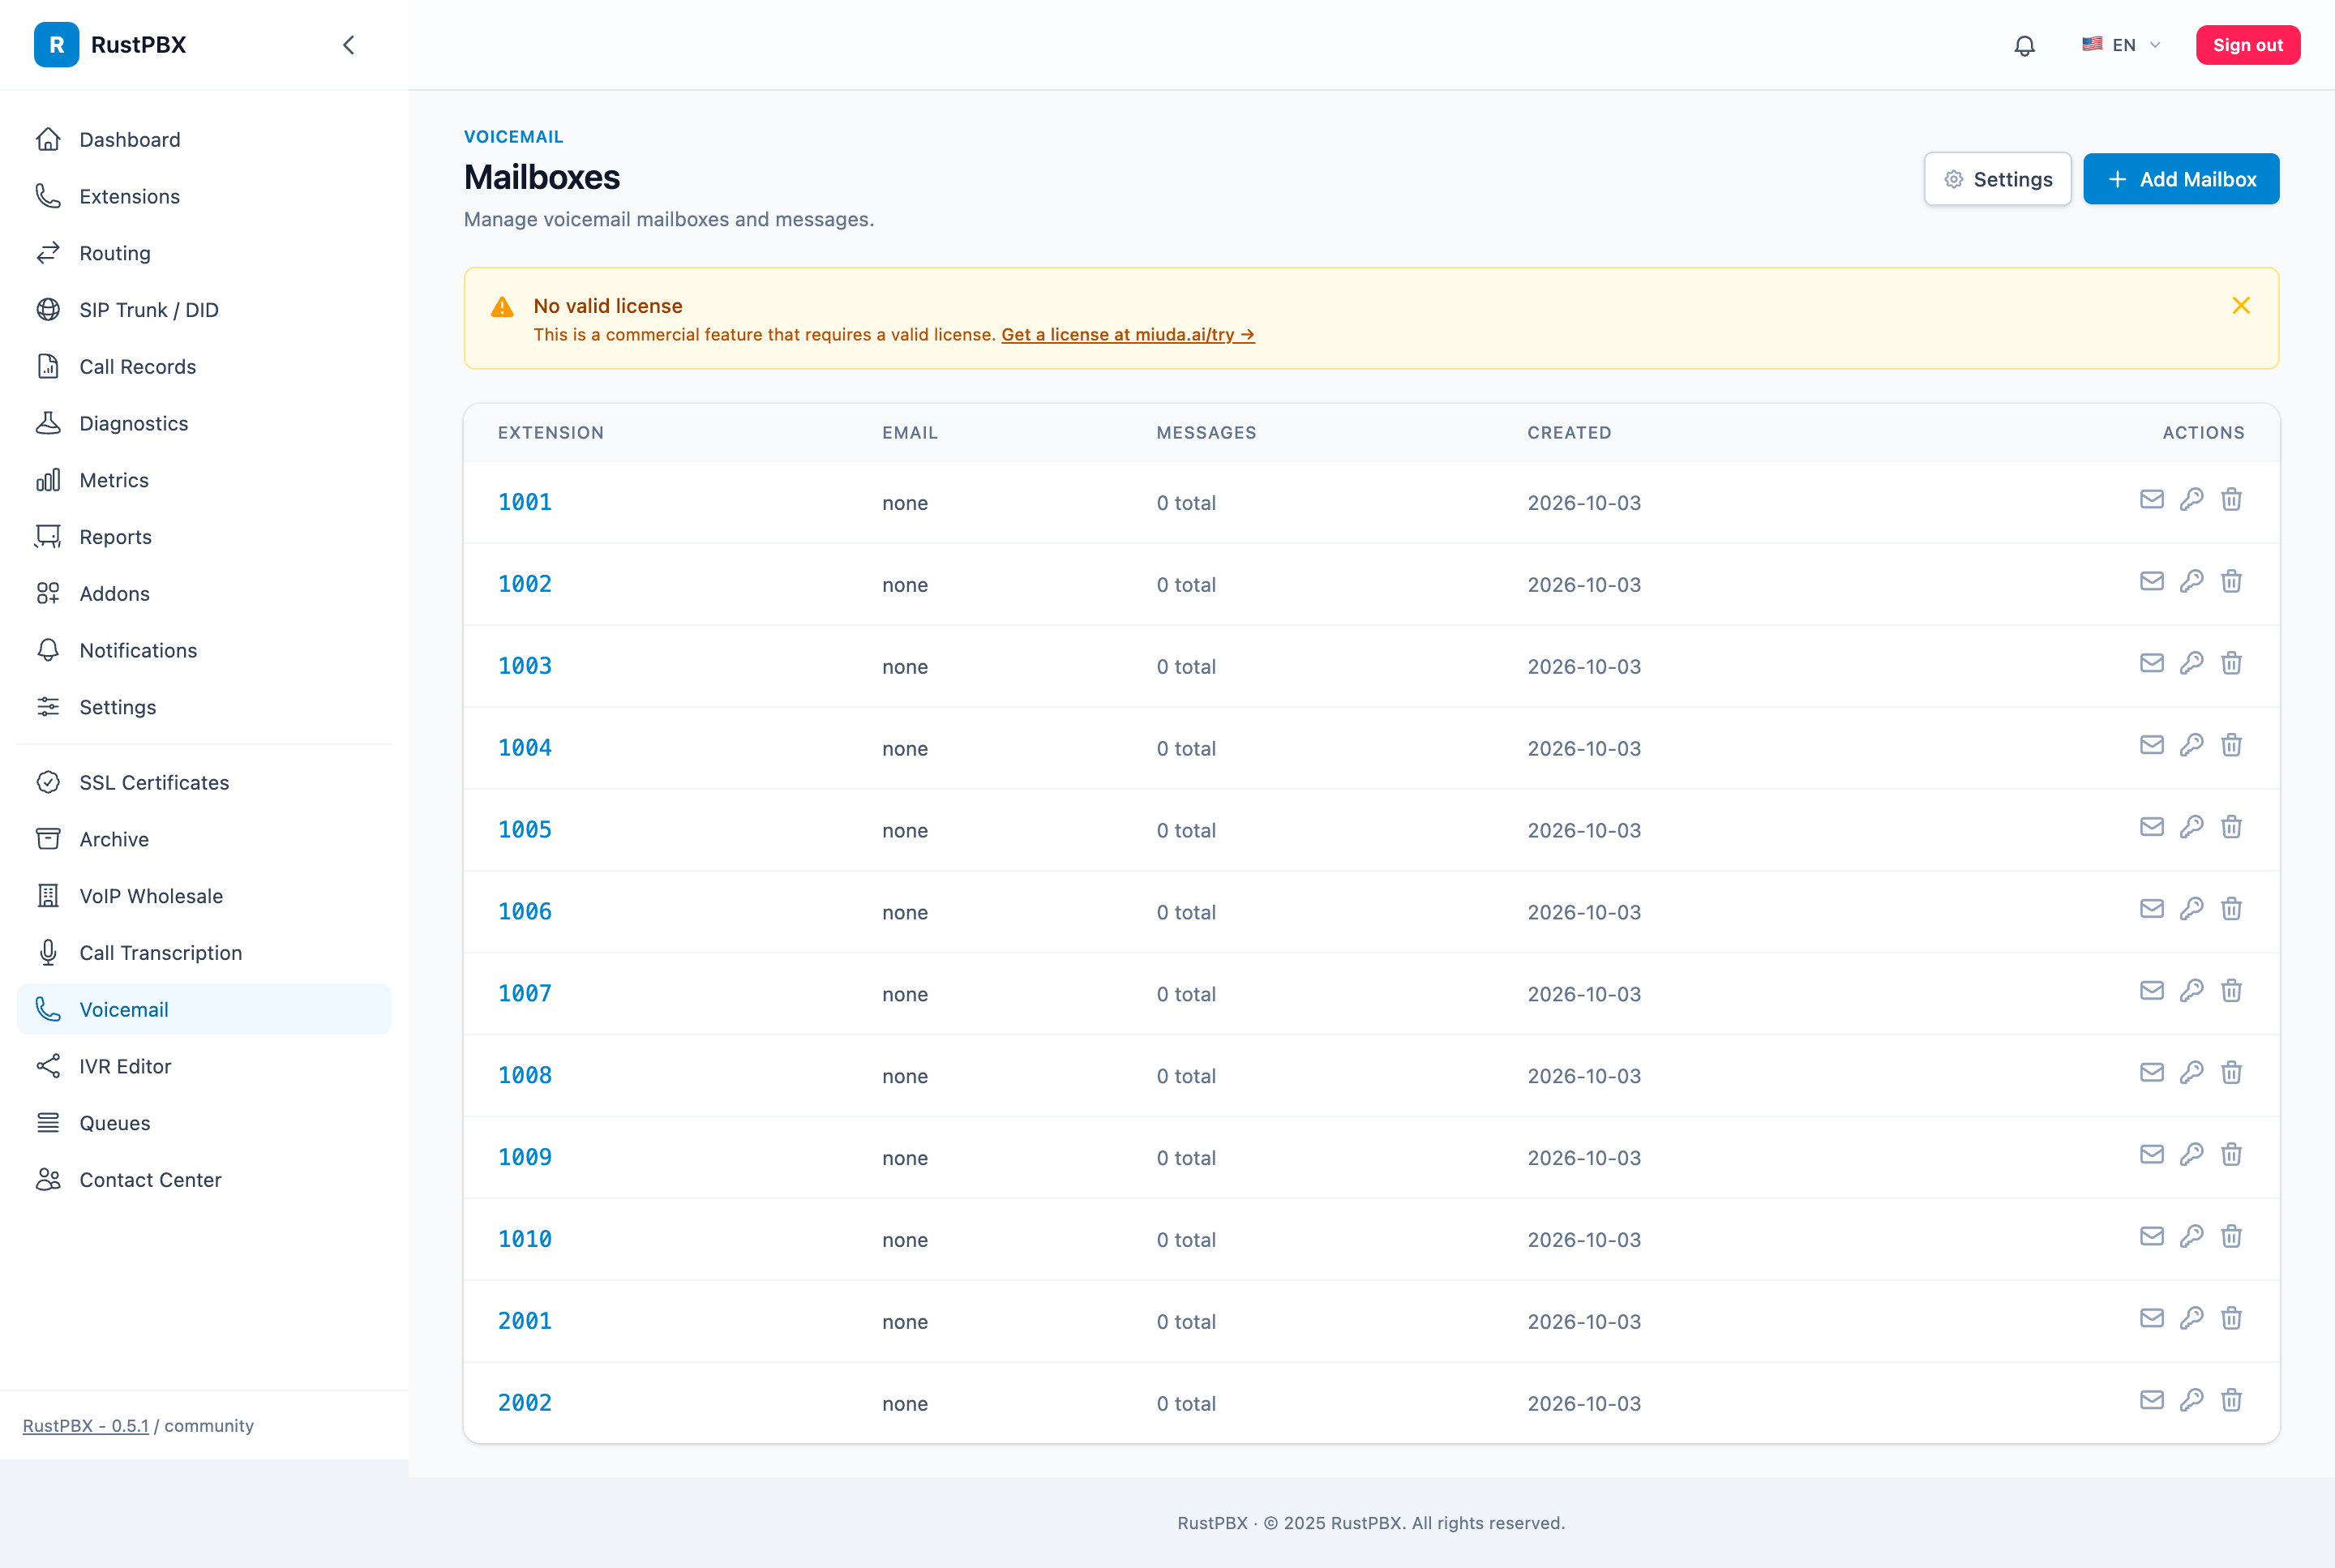Dismiss the No valid license banner
This screenshot has width=2335, height=1568.
pyautogui.click(x=2240, y=305)
